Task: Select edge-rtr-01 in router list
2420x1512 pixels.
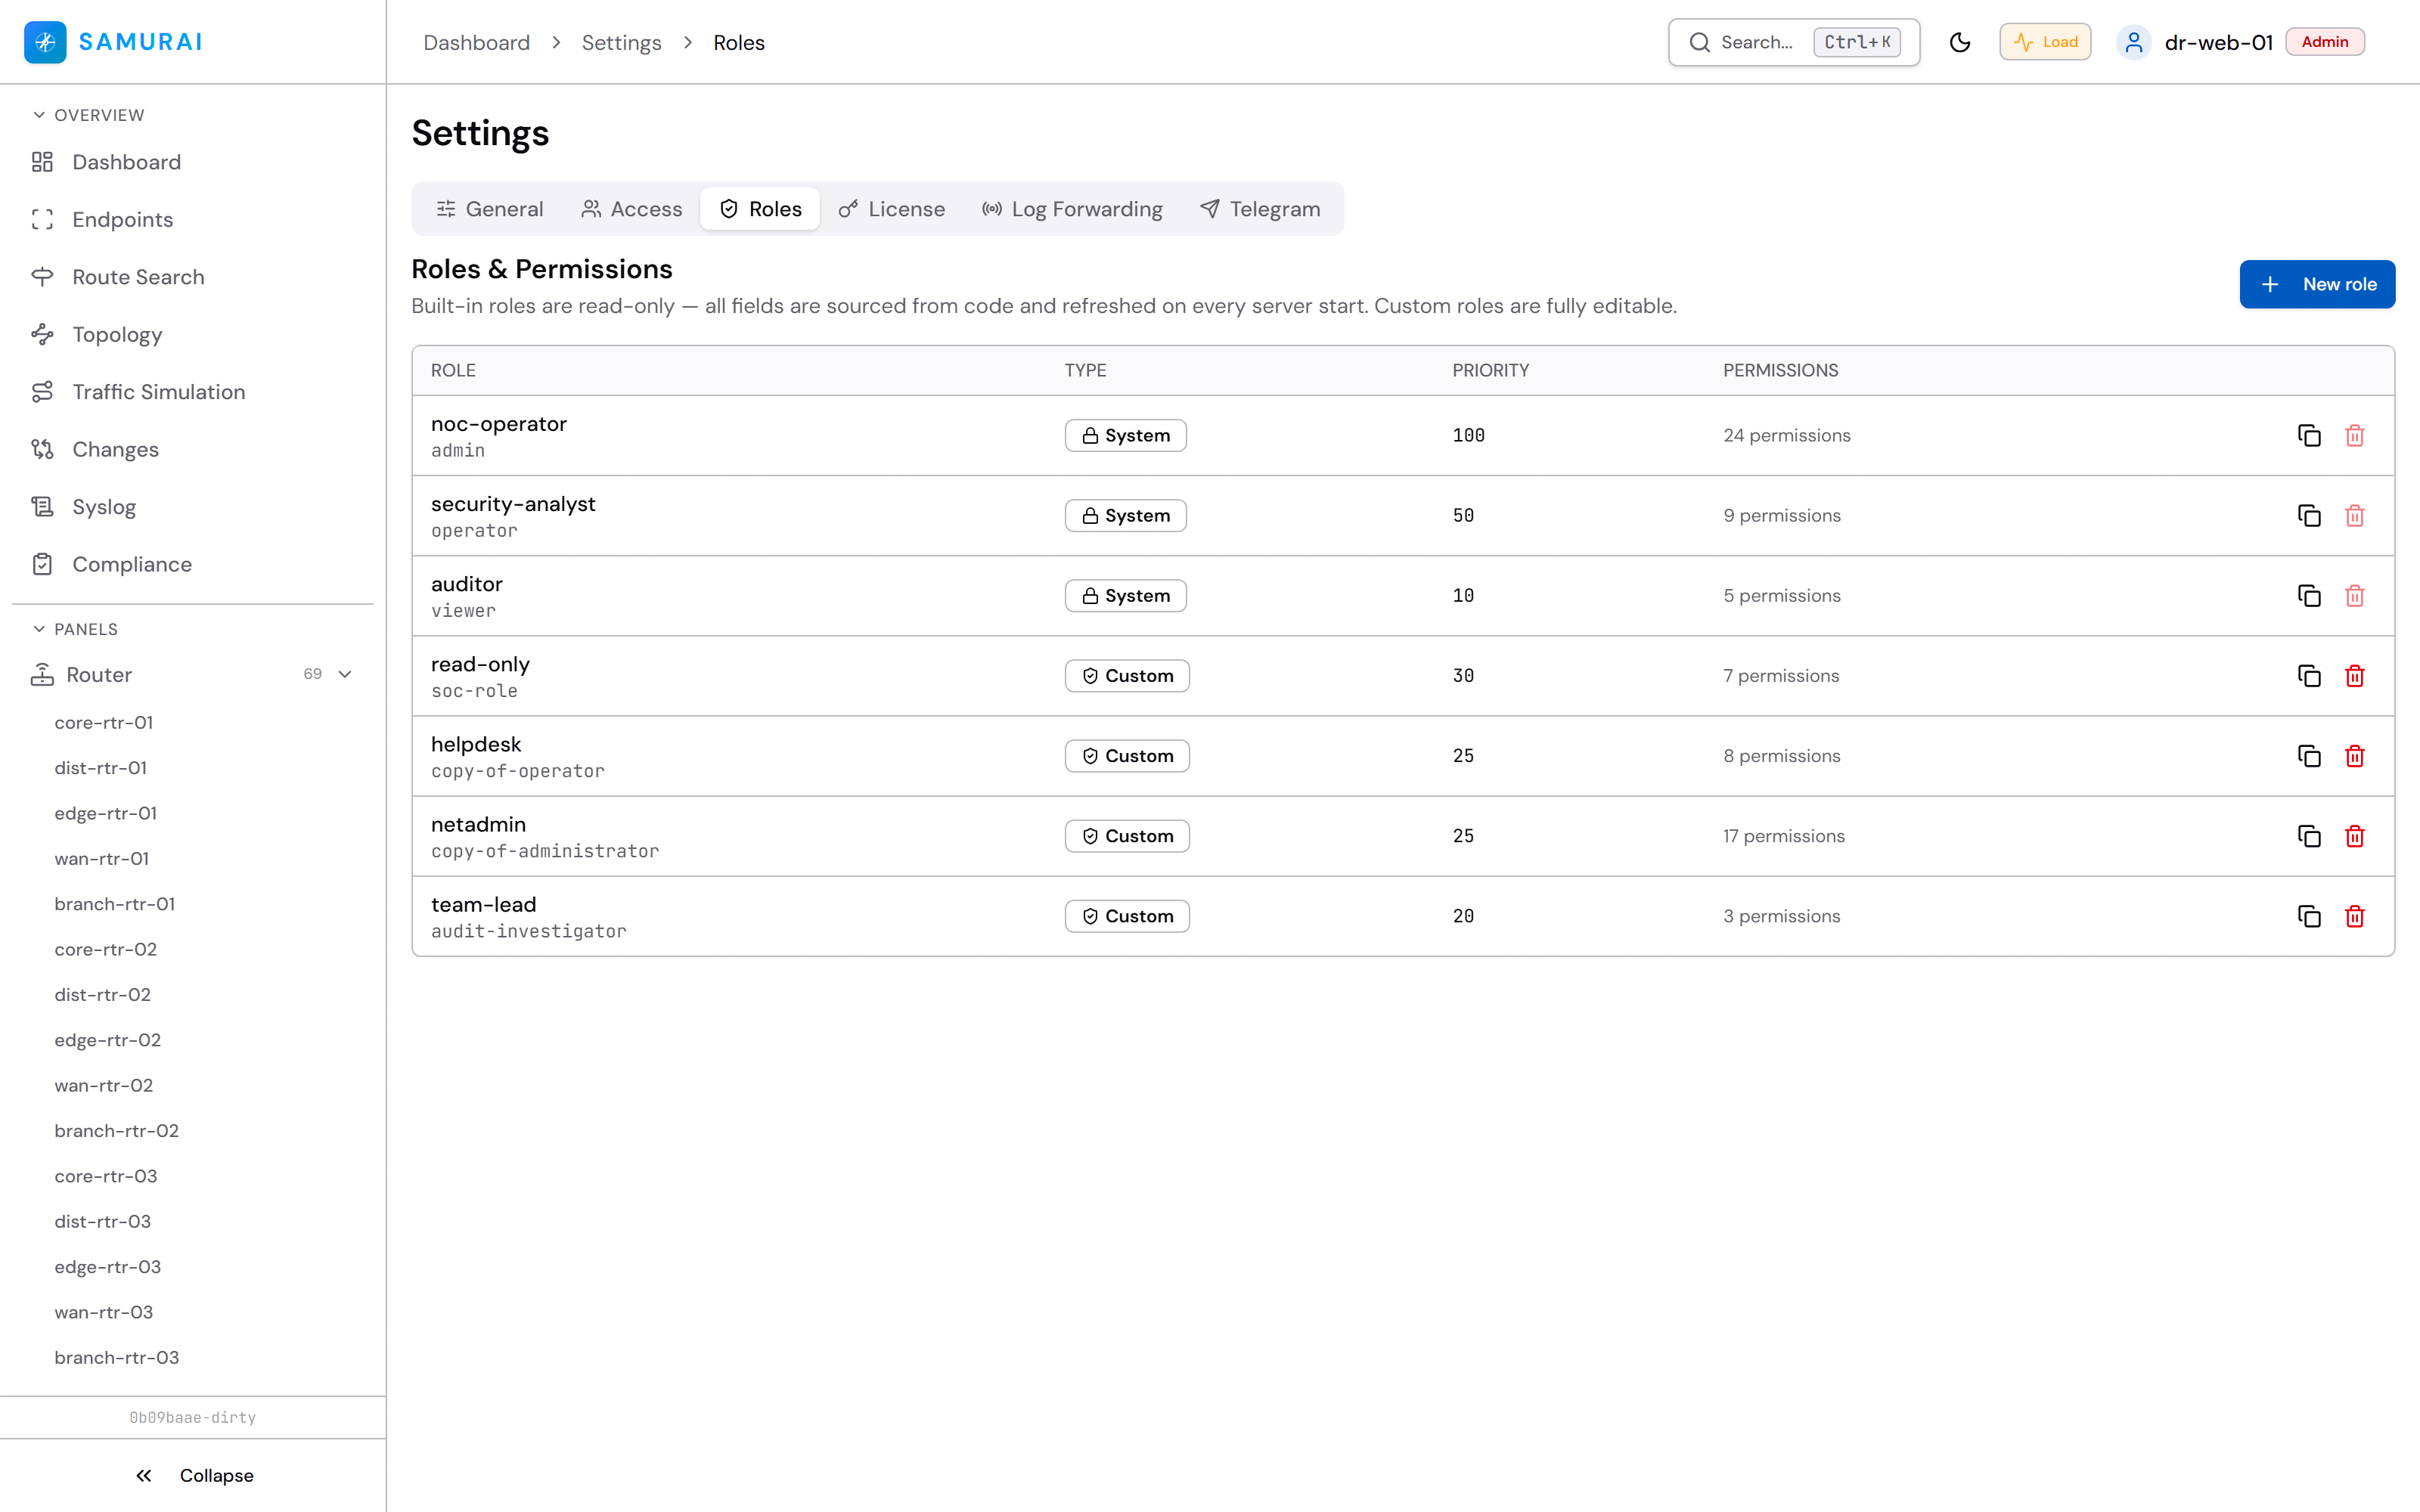Action: tap(106, 813)
